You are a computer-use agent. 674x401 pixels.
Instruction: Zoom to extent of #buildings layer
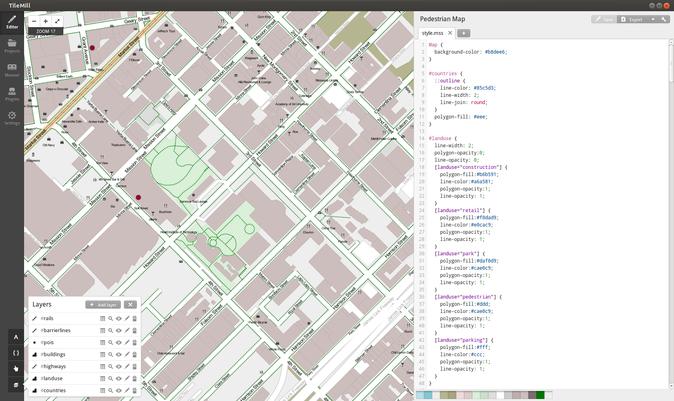click(110, 355)
